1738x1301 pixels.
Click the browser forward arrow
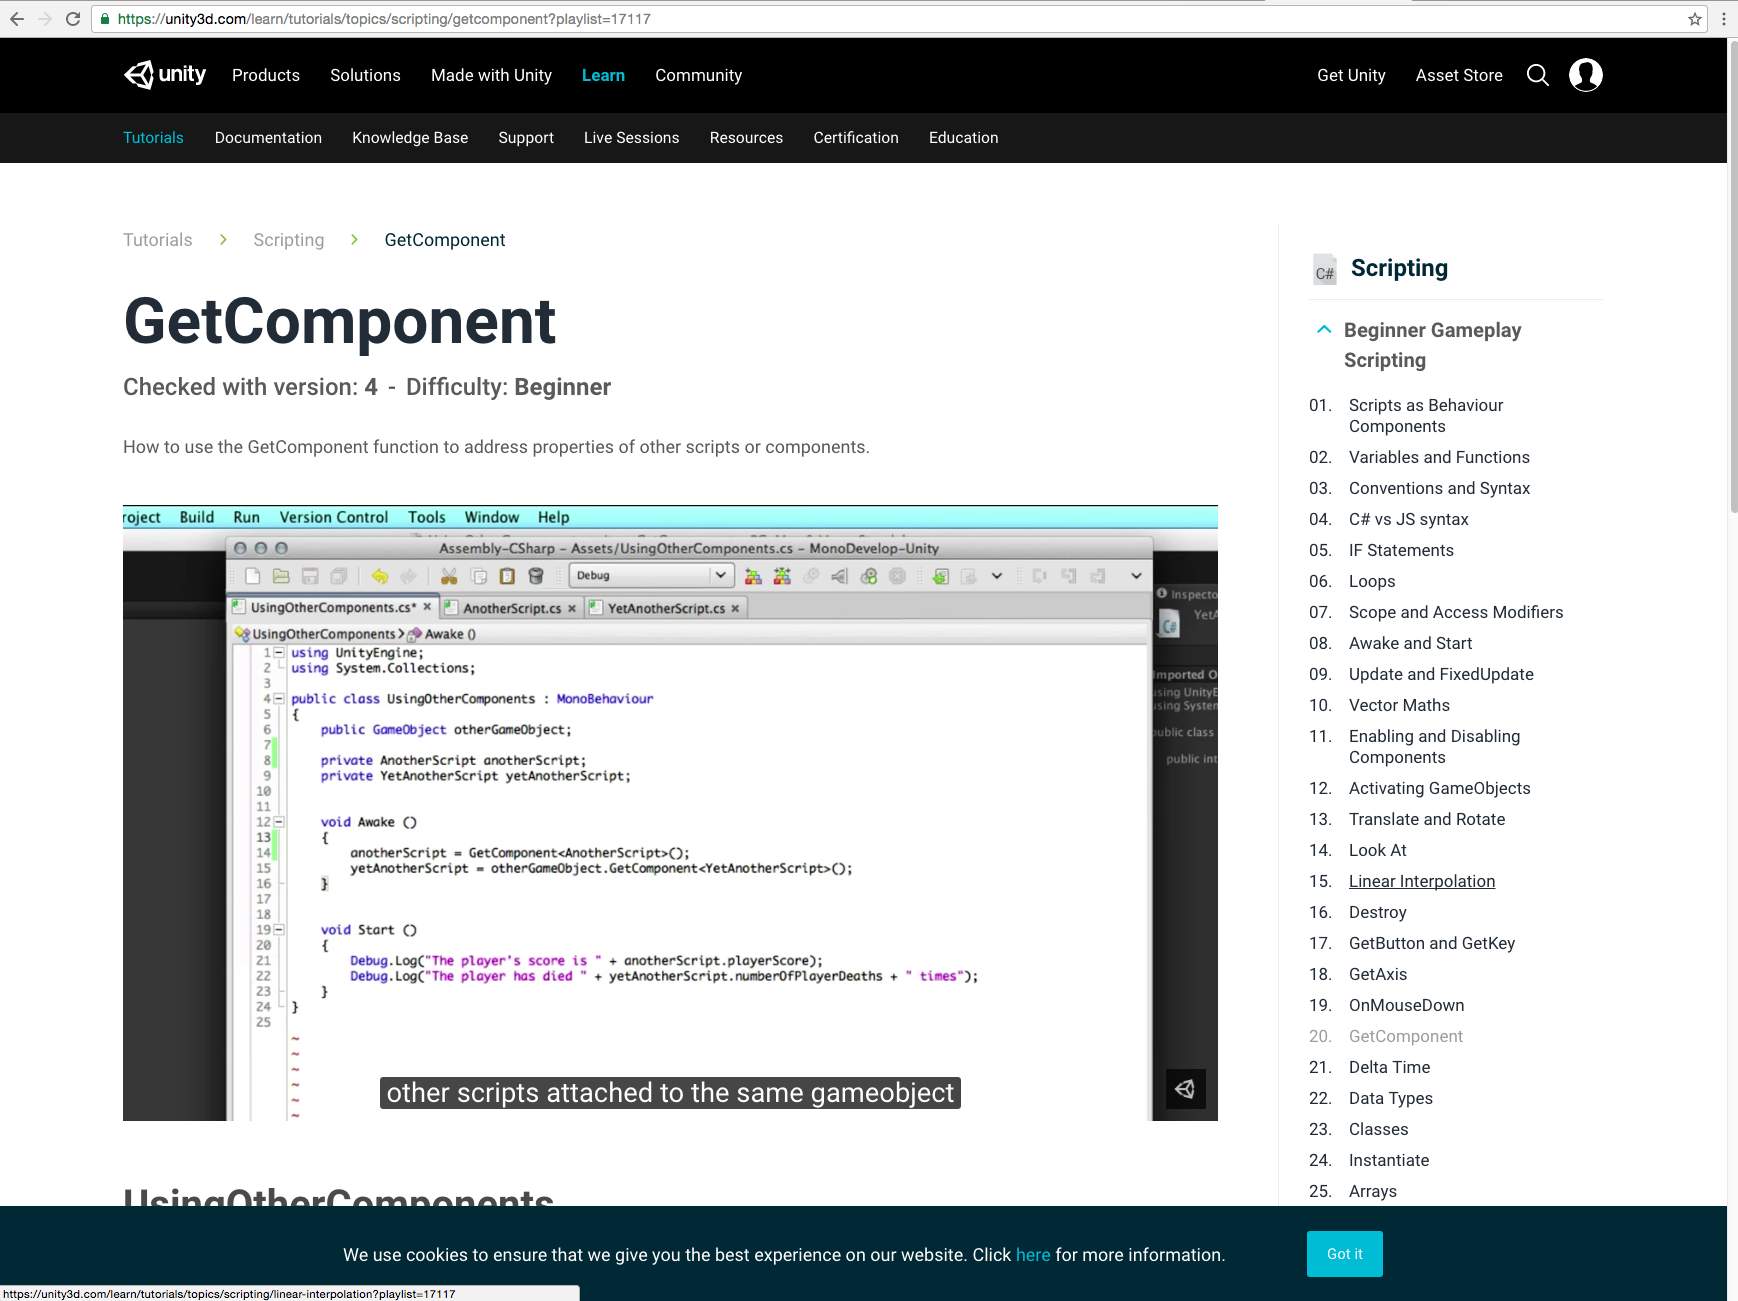click(x=44, y=19)
